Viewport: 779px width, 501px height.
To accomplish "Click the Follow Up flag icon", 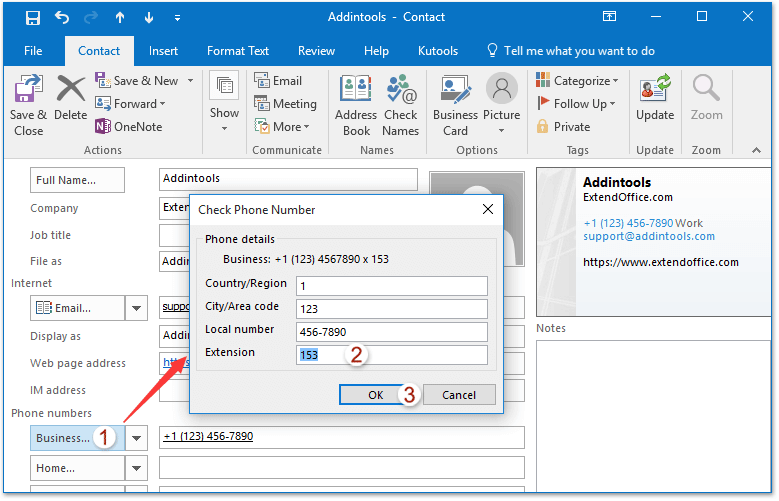I will point(543,103).
